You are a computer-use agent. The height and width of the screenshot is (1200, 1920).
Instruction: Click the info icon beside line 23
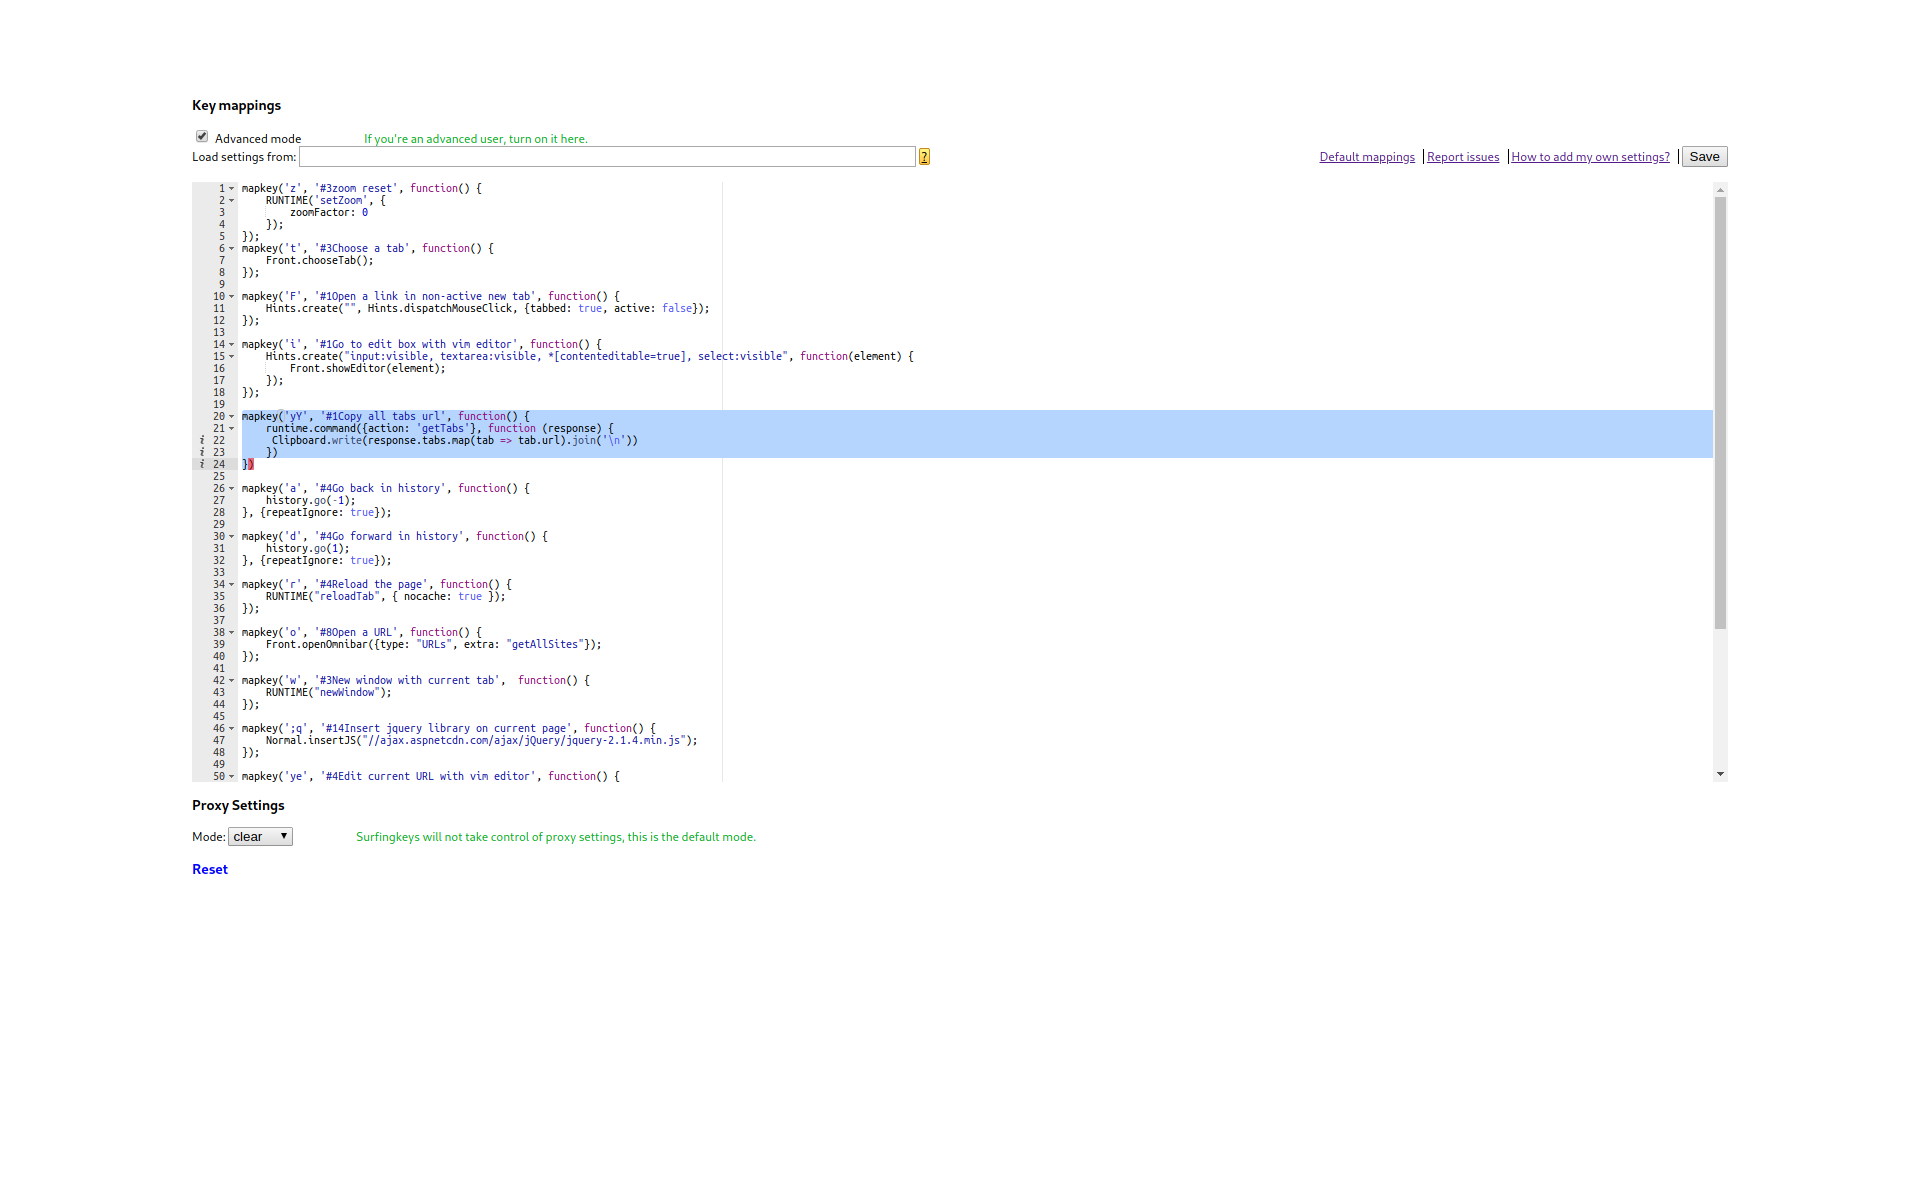coord(201,452)
